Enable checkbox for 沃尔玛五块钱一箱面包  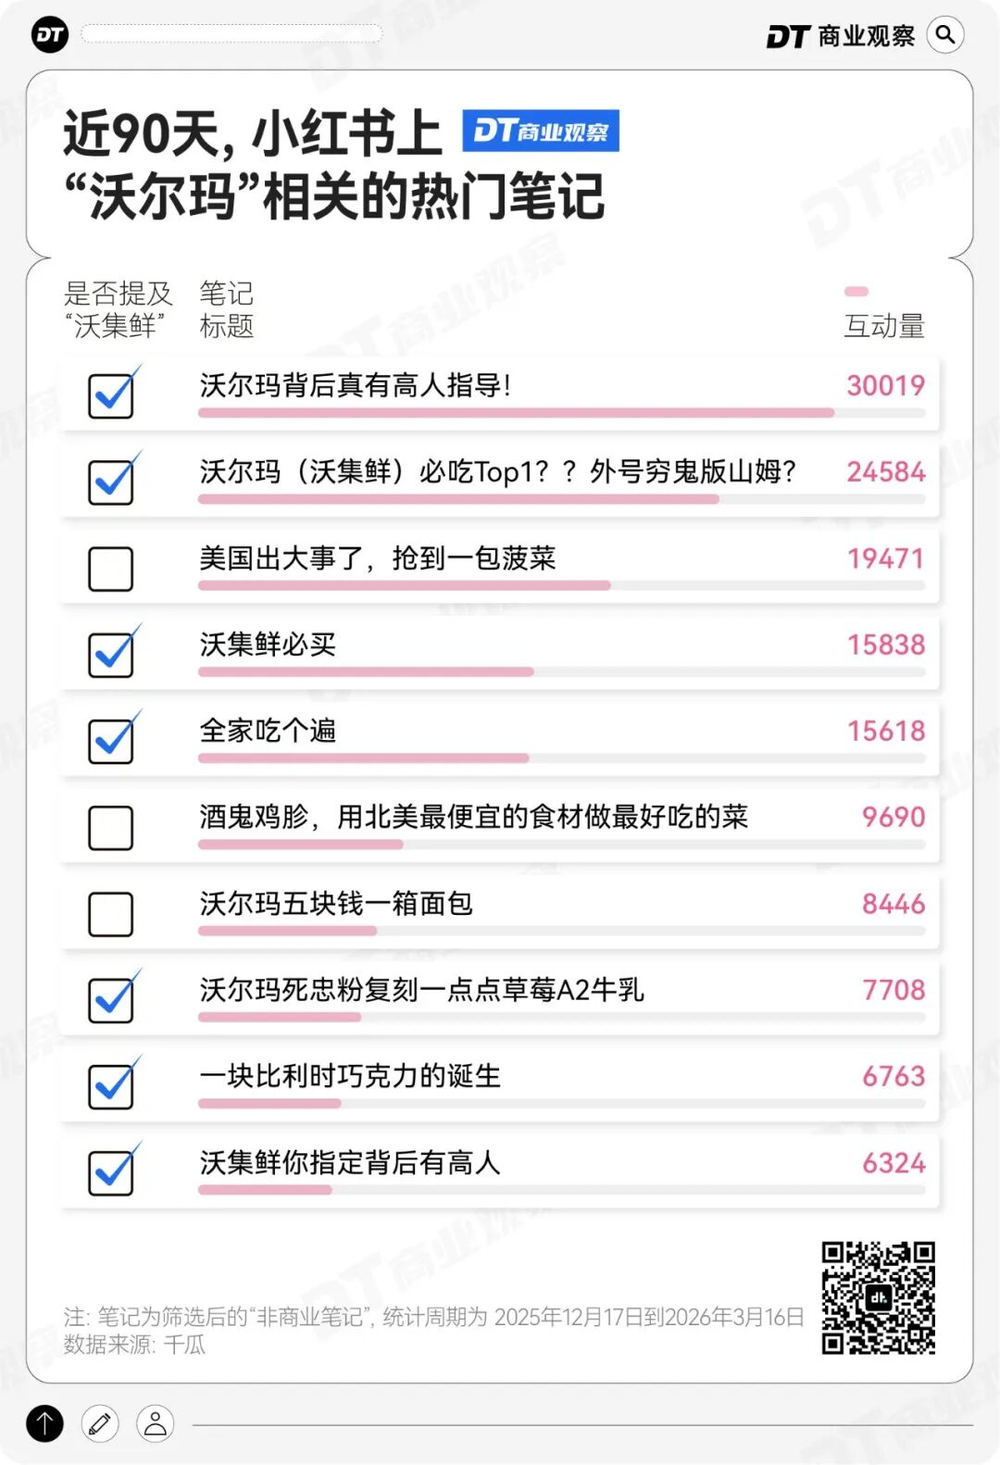(111, 914)
